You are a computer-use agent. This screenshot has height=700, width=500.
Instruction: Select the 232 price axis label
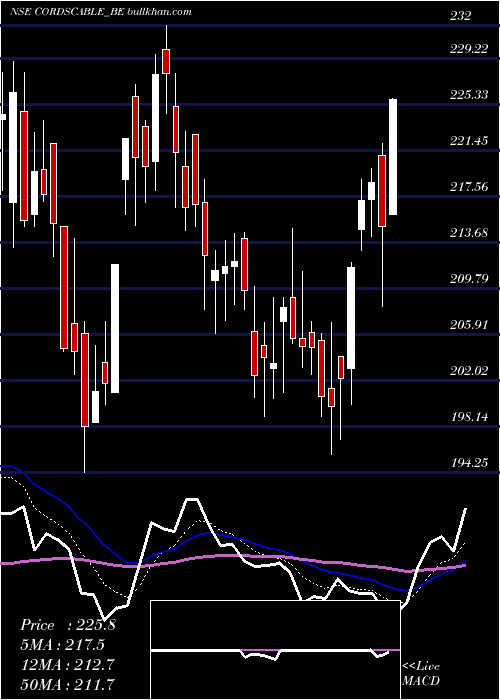pyautogui.click(x=460, y=16)
